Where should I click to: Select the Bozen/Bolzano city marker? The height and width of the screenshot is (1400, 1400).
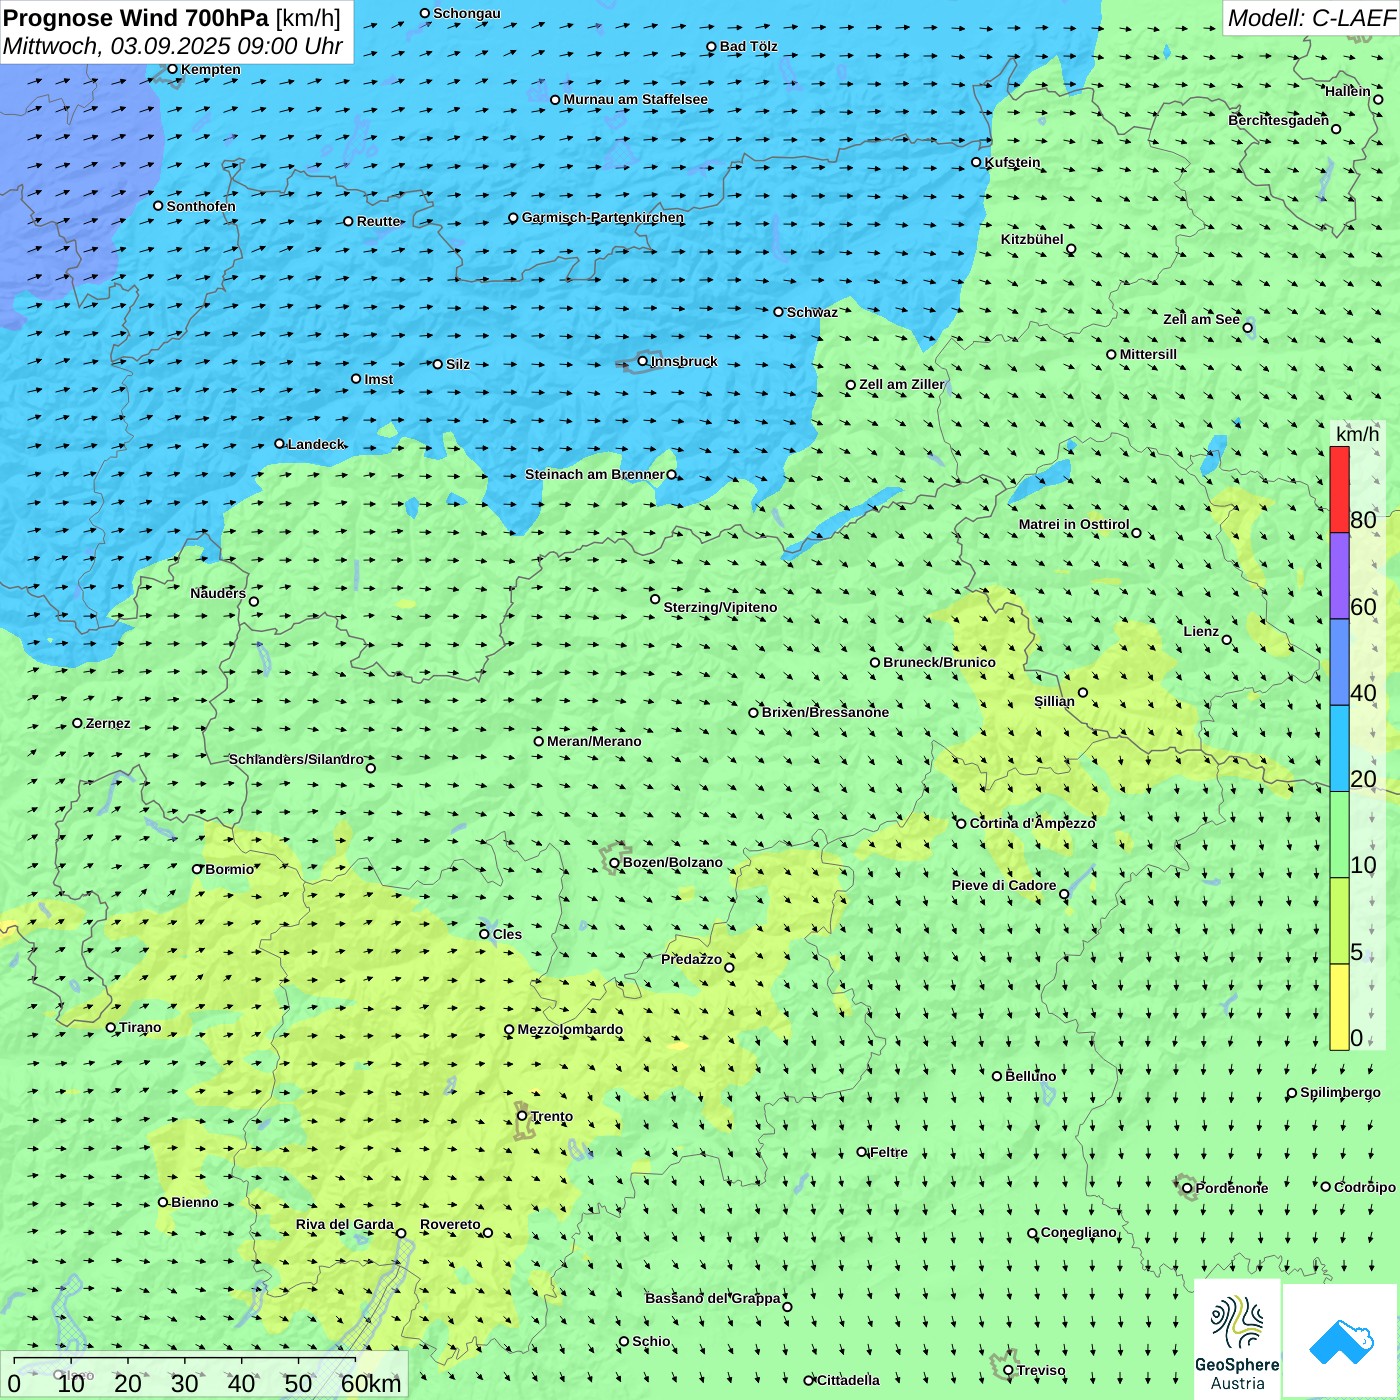(614, 863)
